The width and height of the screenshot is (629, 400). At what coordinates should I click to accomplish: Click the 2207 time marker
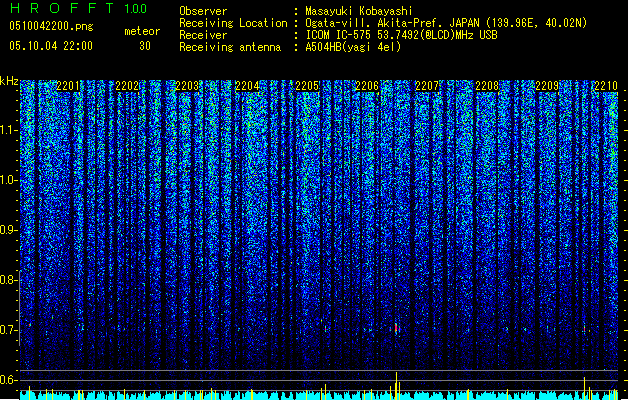click(x=427, y=86)
